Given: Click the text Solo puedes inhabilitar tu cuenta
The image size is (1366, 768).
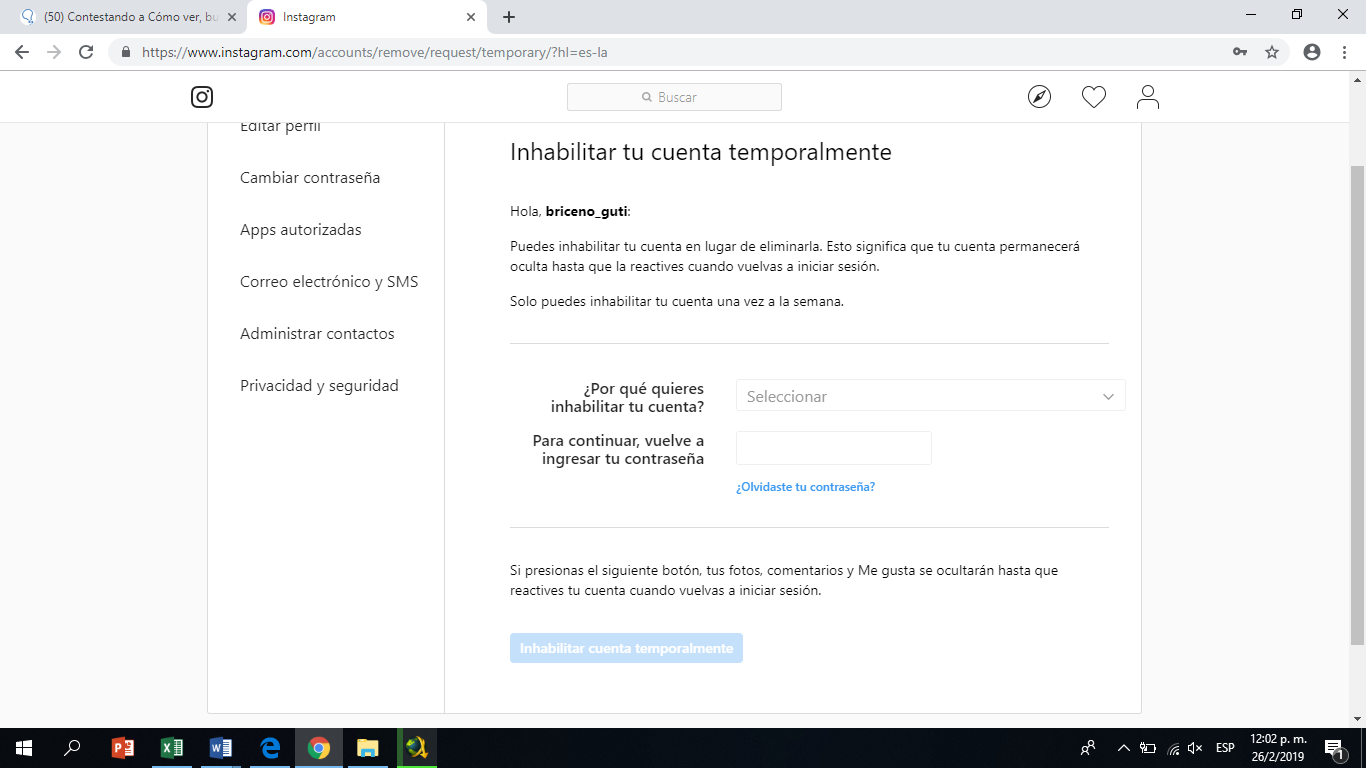Looking at the screenshot, I should click(x=677, y=301).
